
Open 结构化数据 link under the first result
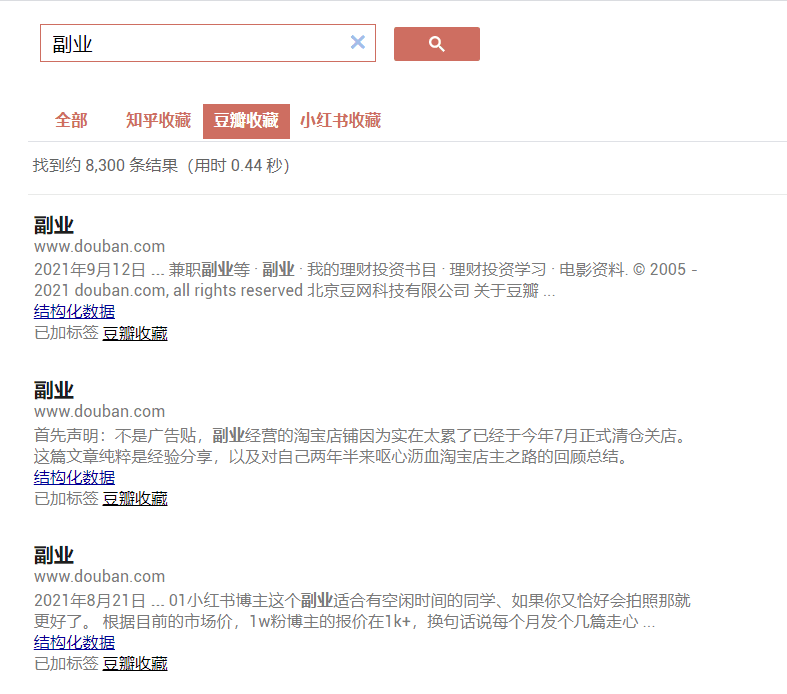pos(74,311)
